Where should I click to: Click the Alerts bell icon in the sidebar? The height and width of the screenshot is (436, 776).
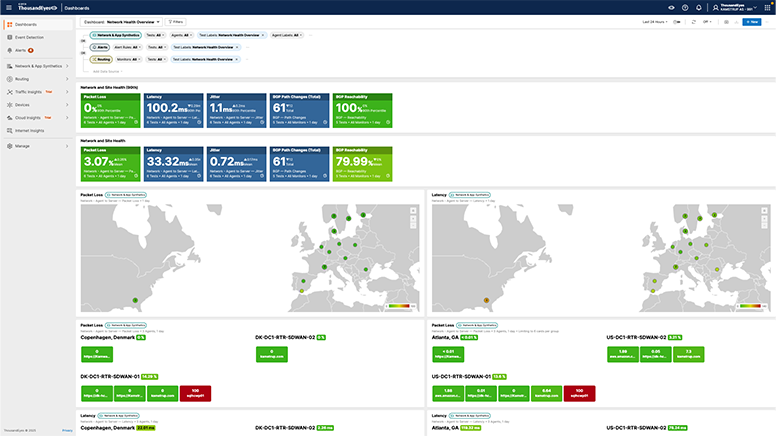[8, 49]
